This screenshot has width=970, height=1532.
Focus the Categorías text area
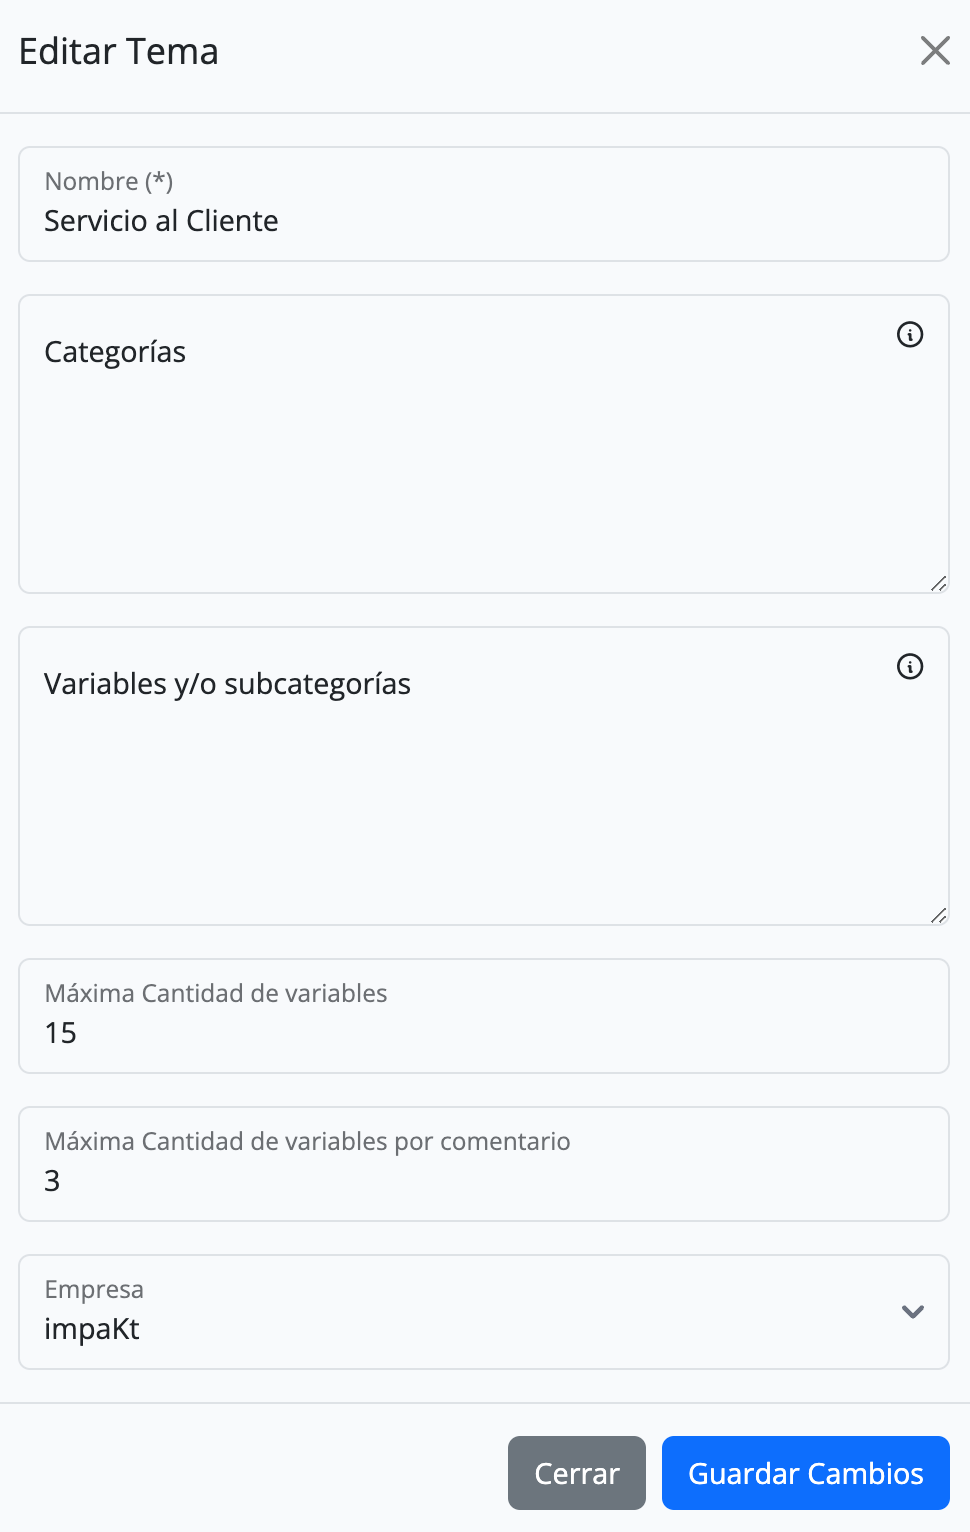484,444
